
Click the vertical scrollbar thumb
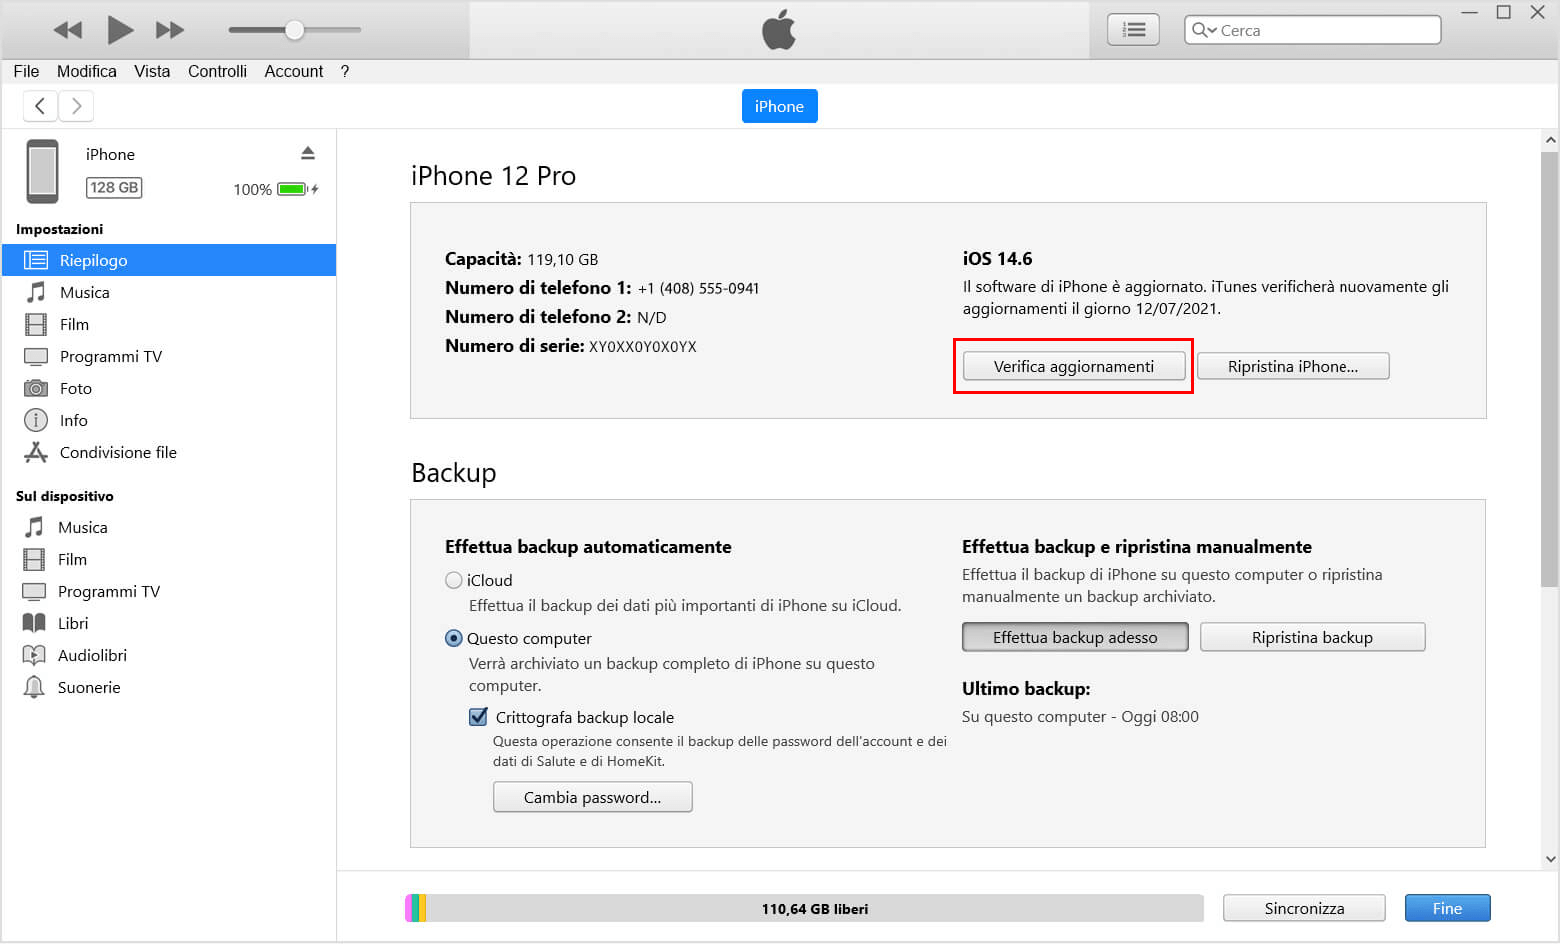1550,368
